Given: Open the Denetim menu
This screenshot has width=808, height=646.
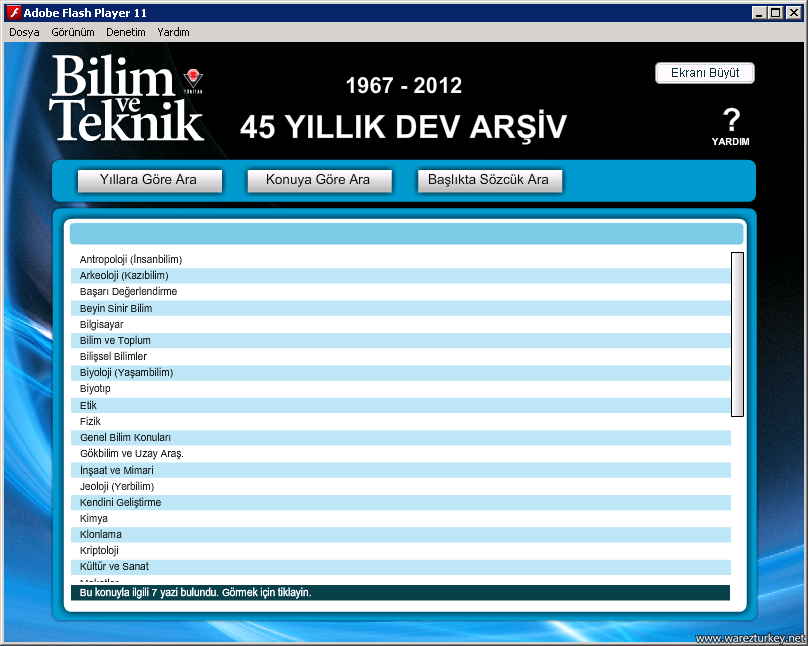Looking at the screenshot, I should point(126,32).
